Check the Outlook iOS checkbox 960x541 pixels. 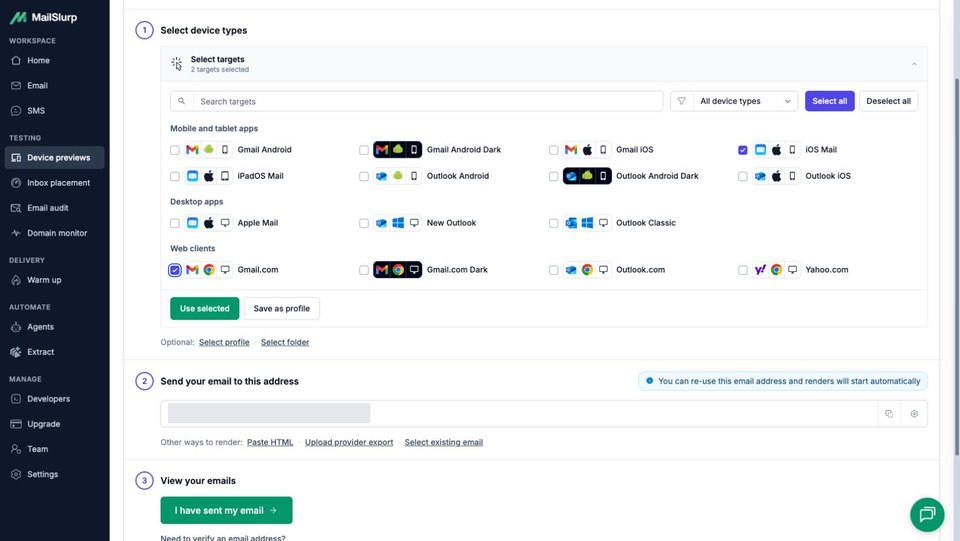tap(743, 176)
